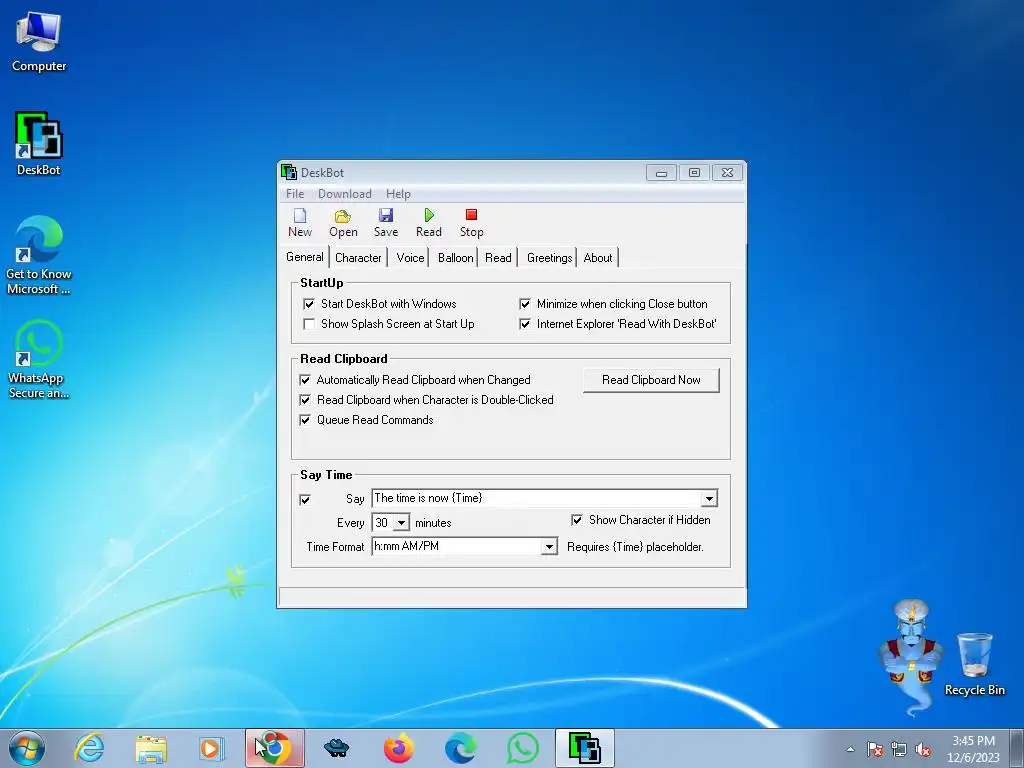Click the network tray icon
1024x768 pixels.
tap(899, 749)
